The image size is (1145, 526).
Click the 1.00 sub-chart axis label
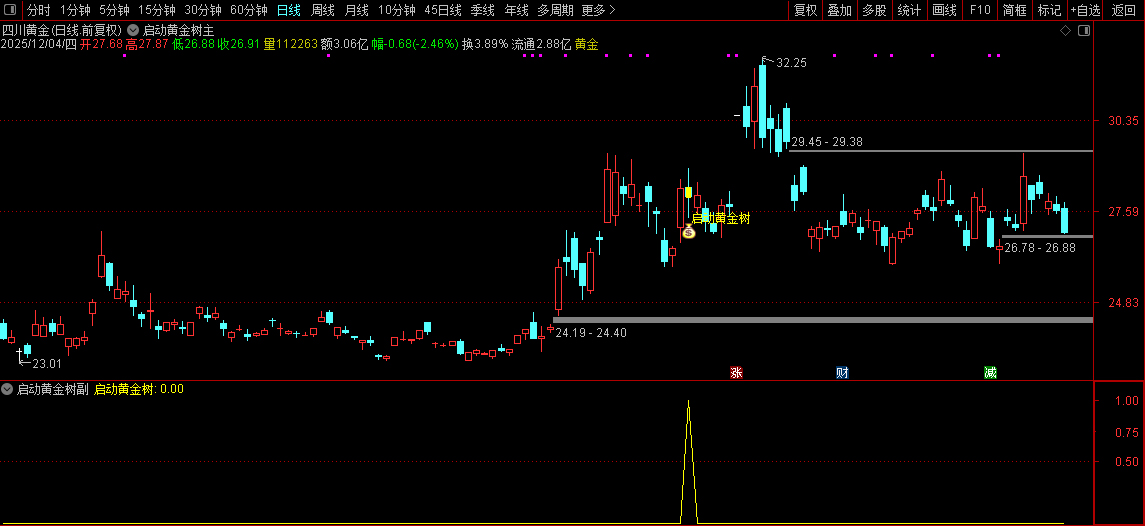click(1127, 400)
